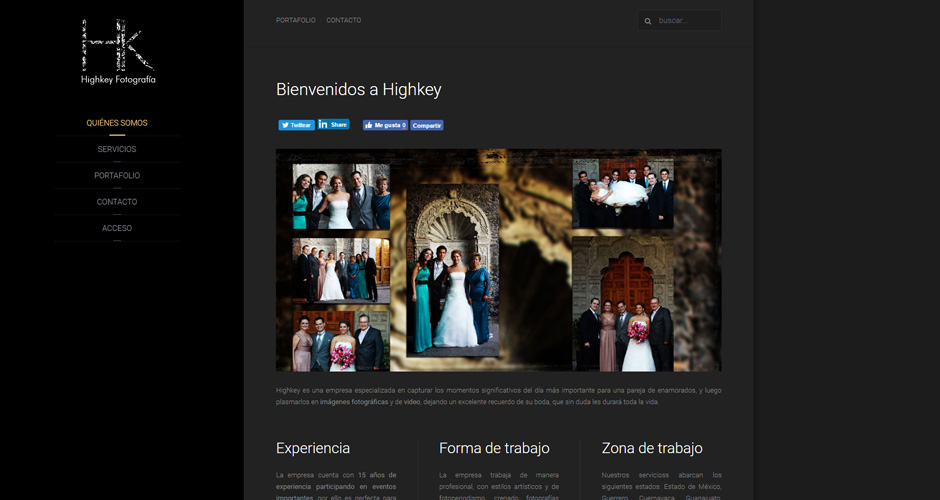Click the Highkey Fotografía HK logo
Viewport: 940px width, 500px height.
point(117,50)
